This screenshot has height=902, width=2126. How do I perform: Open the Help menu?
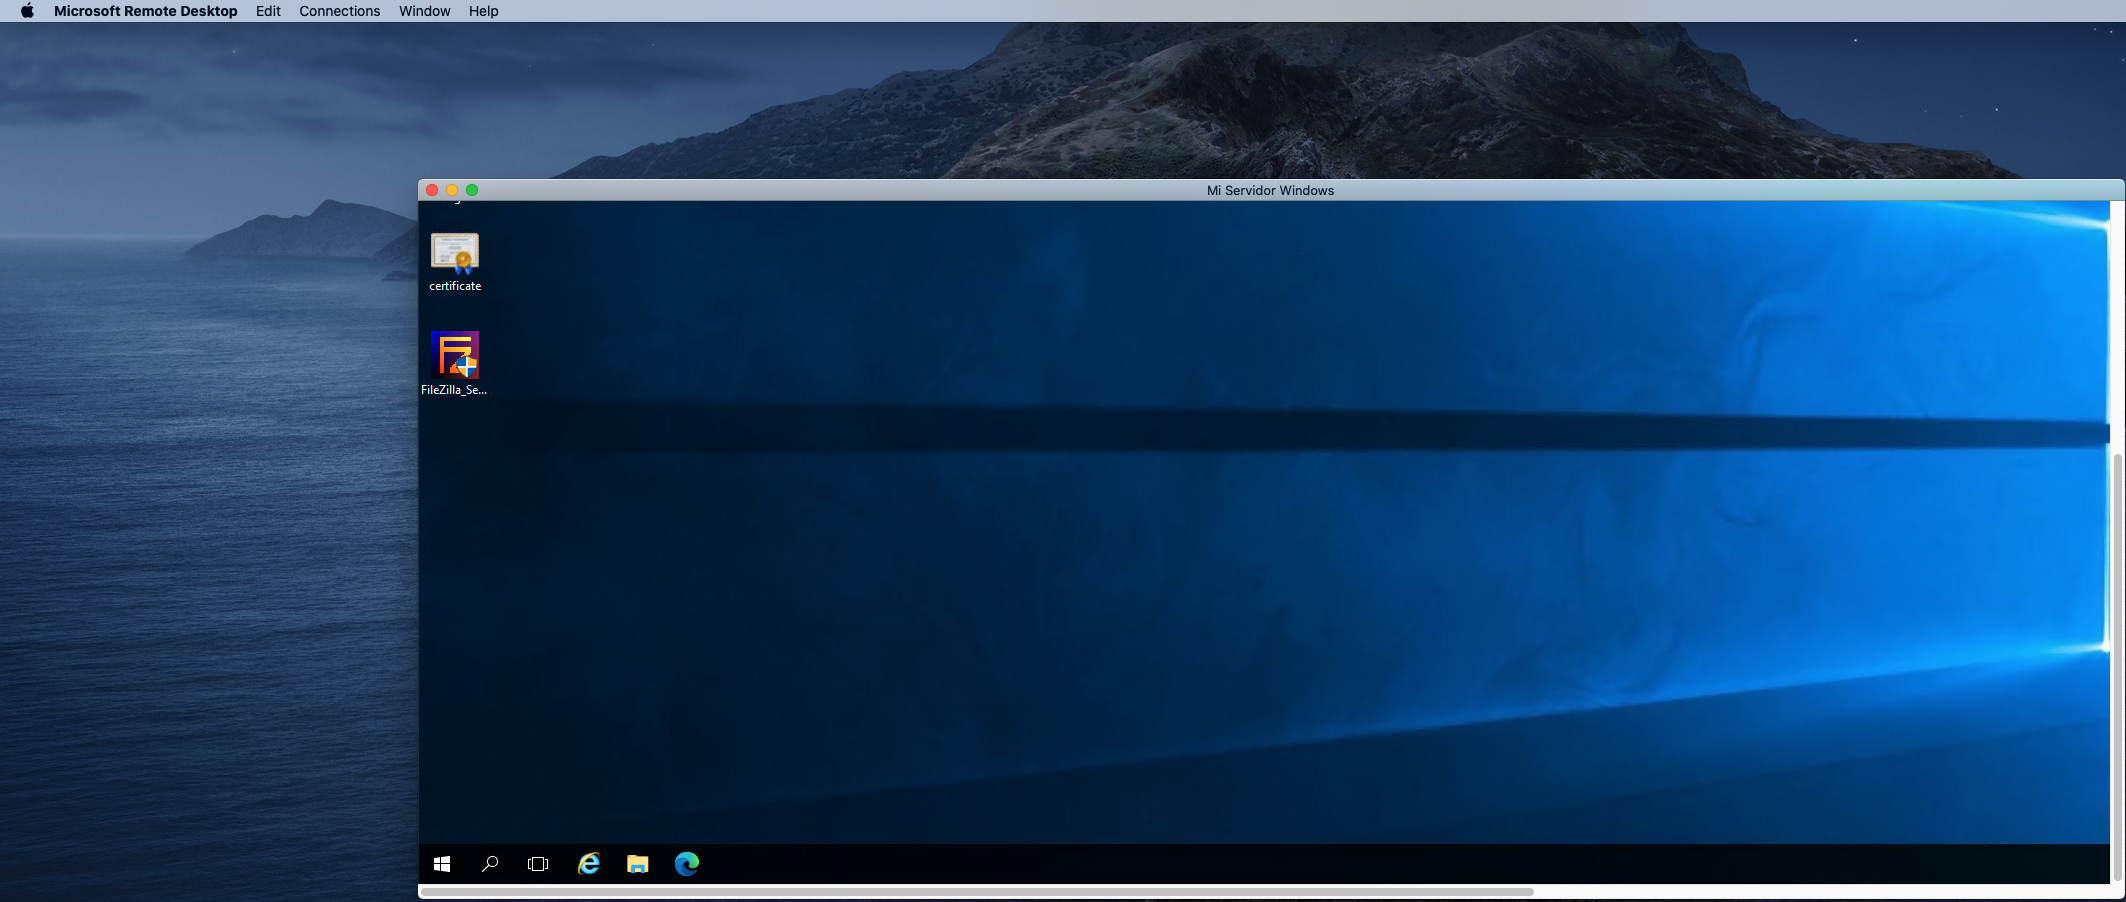pyautogui.click(x=484, y=11)
